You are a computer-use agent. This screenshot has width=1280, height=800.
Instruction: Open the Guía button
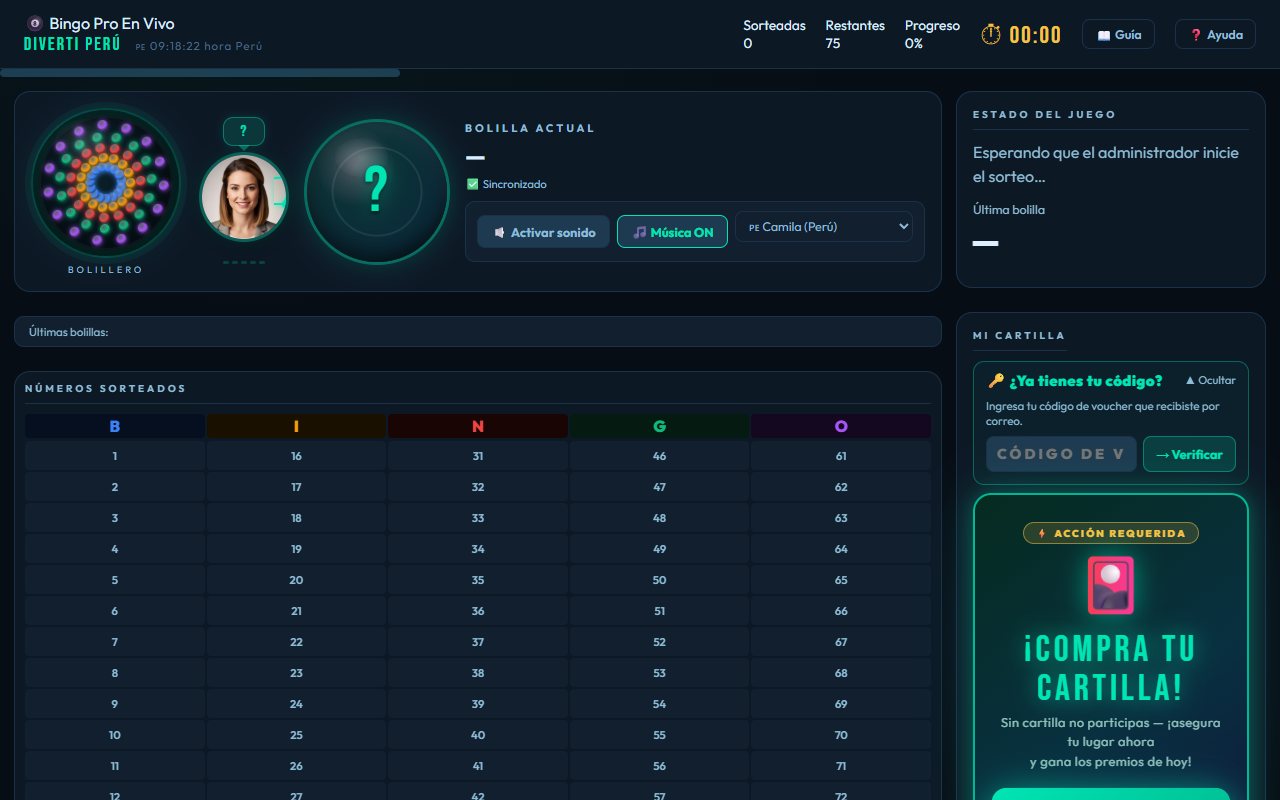[x=1119, y=35]
